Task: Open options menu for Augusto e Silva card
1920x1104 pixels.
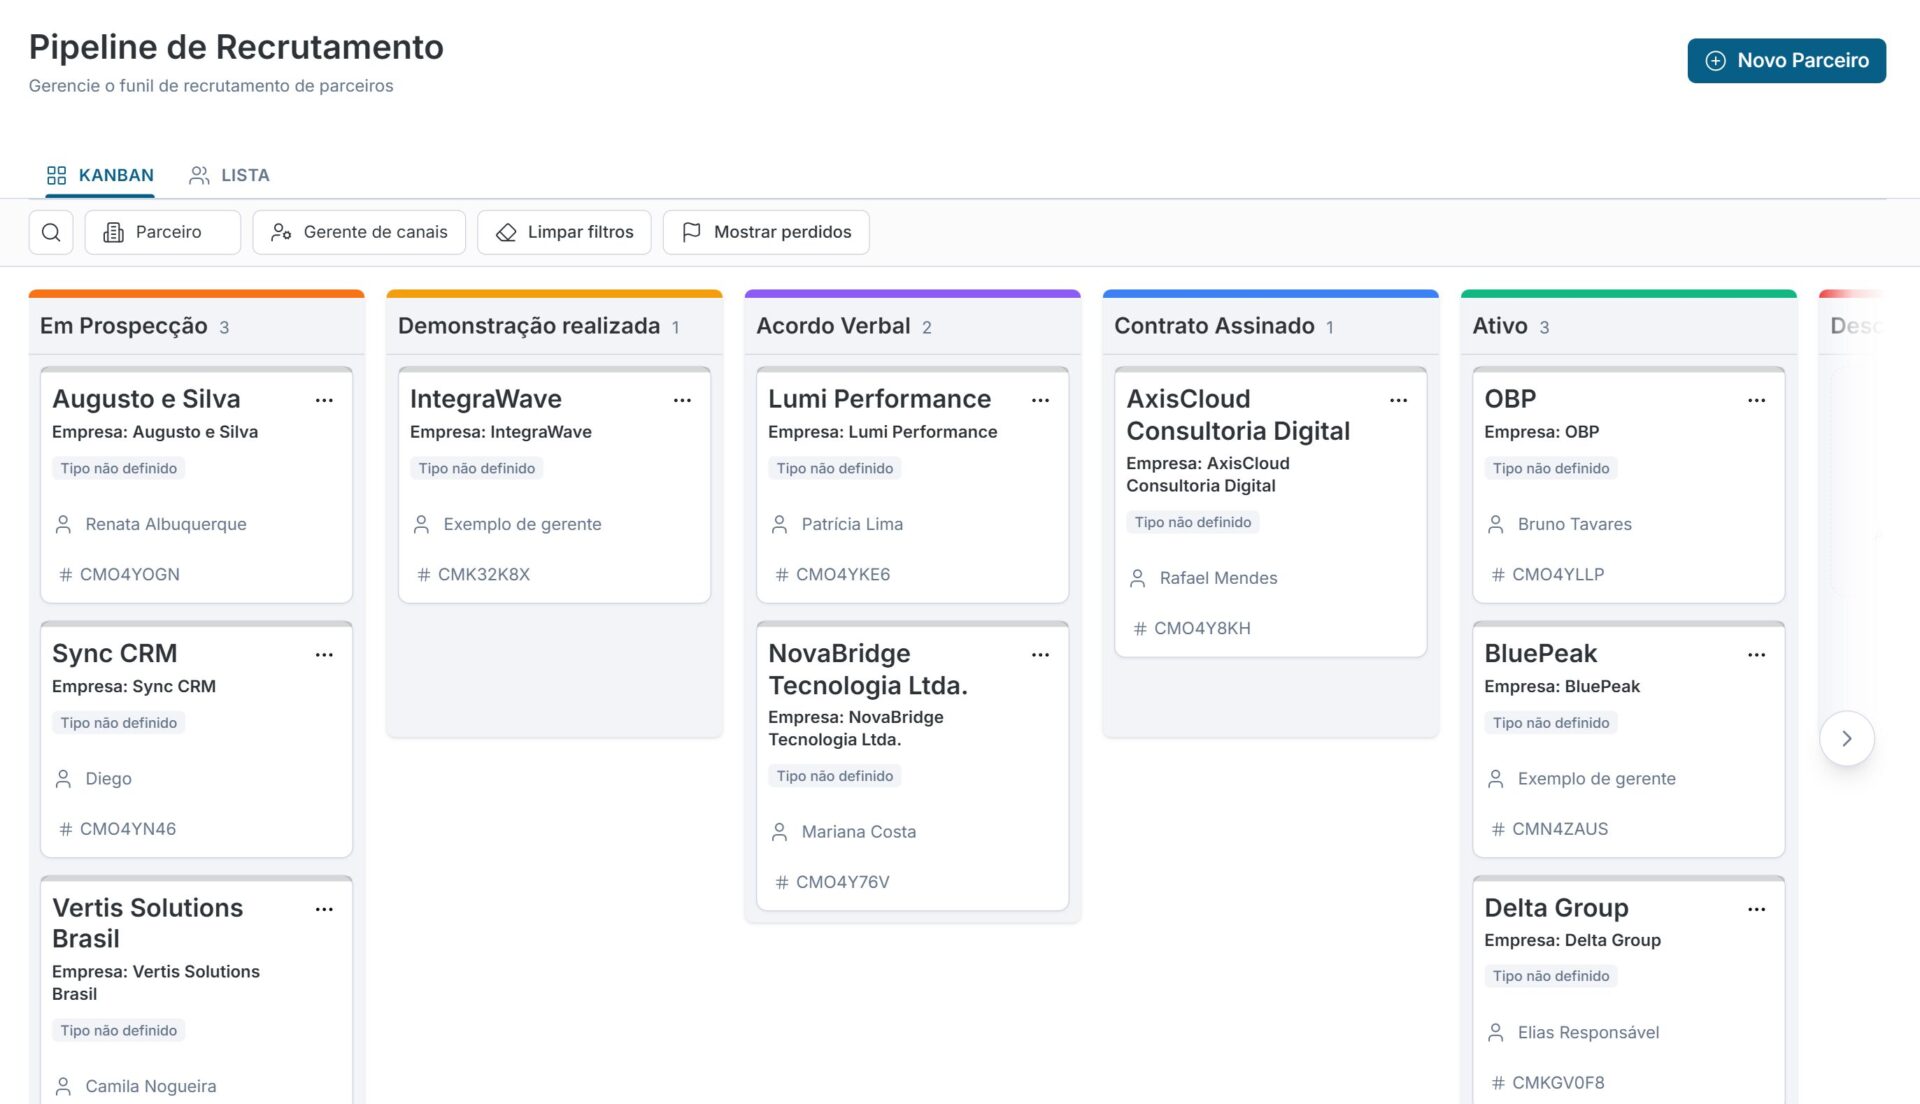Action: (x=324, y=400)
